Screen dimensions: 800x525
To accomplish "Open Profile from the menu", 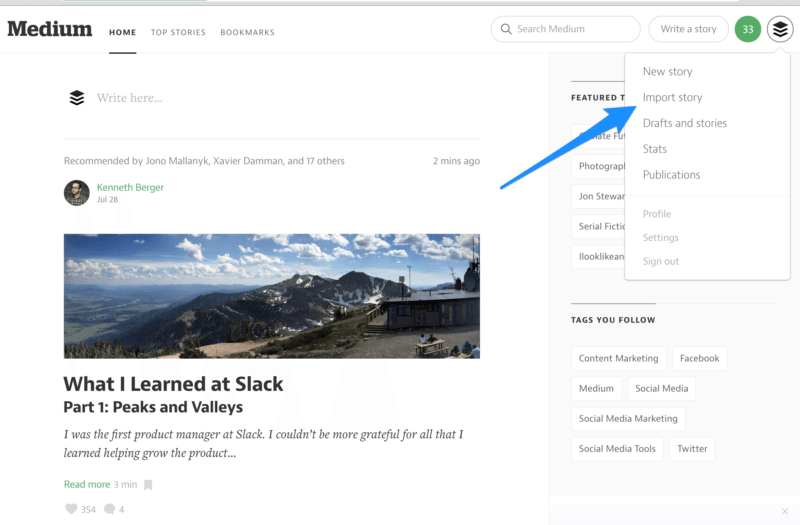I will tap(657, 214).
